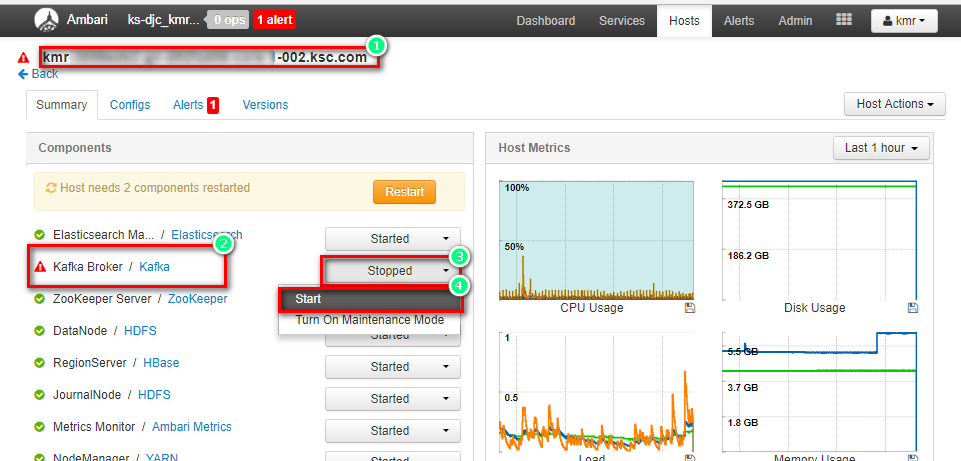
Task: Open the Elasticsearch Master Started dropdown
Action: [392, 238]
